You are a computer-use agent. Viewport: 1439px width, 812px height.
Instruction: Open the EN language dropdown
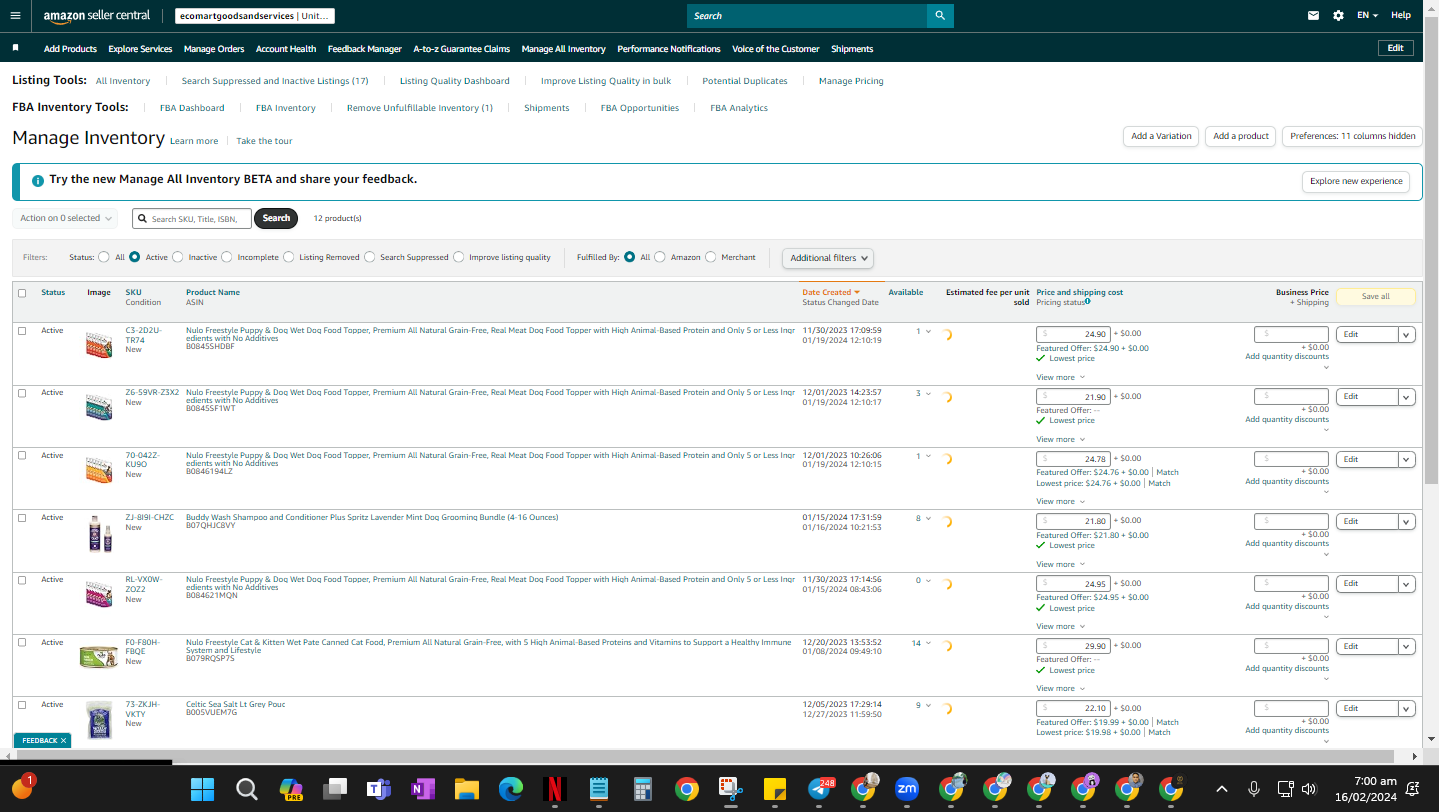point(1367,15)
